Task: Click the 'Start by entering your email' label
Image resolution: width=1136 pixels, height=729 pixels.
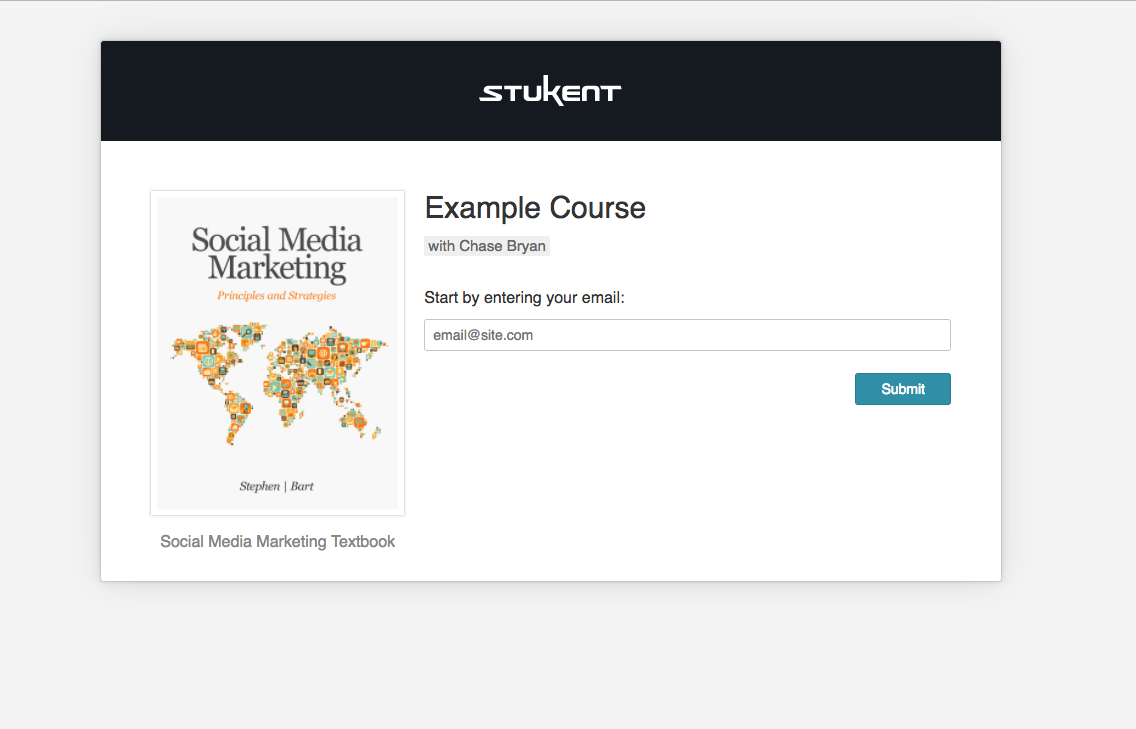Action: coord(524,297)
